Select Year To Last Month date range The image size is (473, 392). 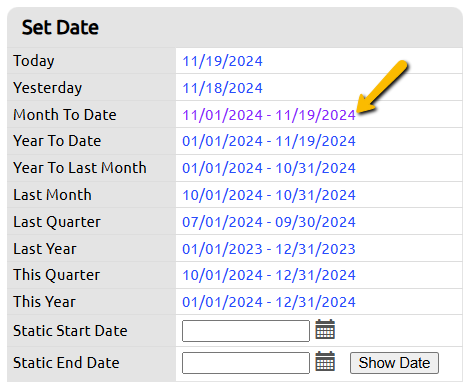pos(269,168)
